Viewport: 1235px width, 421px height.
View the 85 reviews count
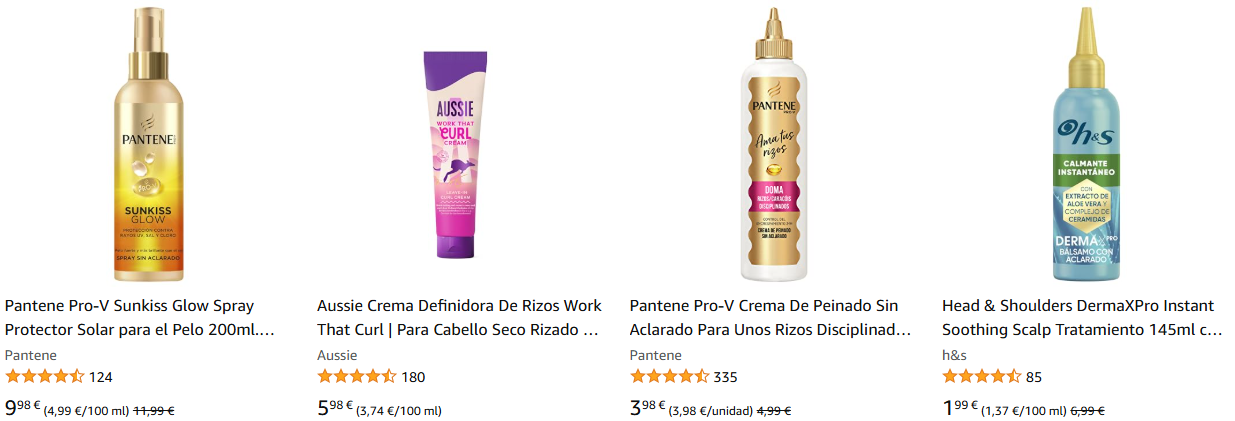[x=1034, y=377]
